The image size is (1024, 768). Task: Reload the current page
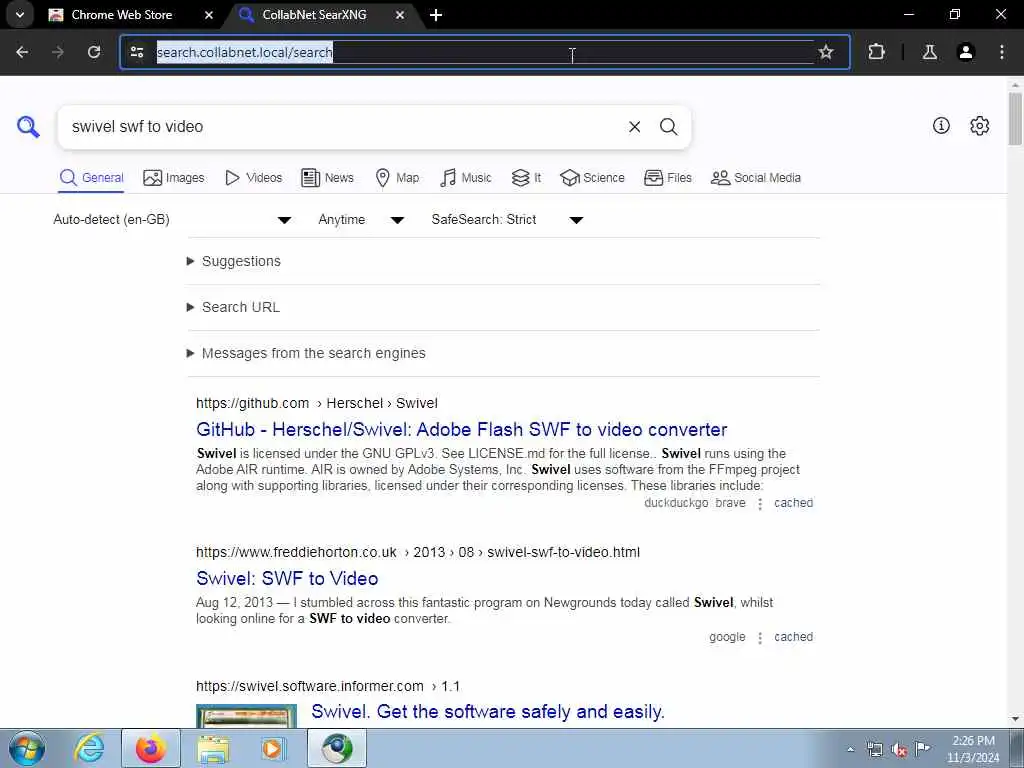(x=94, y=52)
